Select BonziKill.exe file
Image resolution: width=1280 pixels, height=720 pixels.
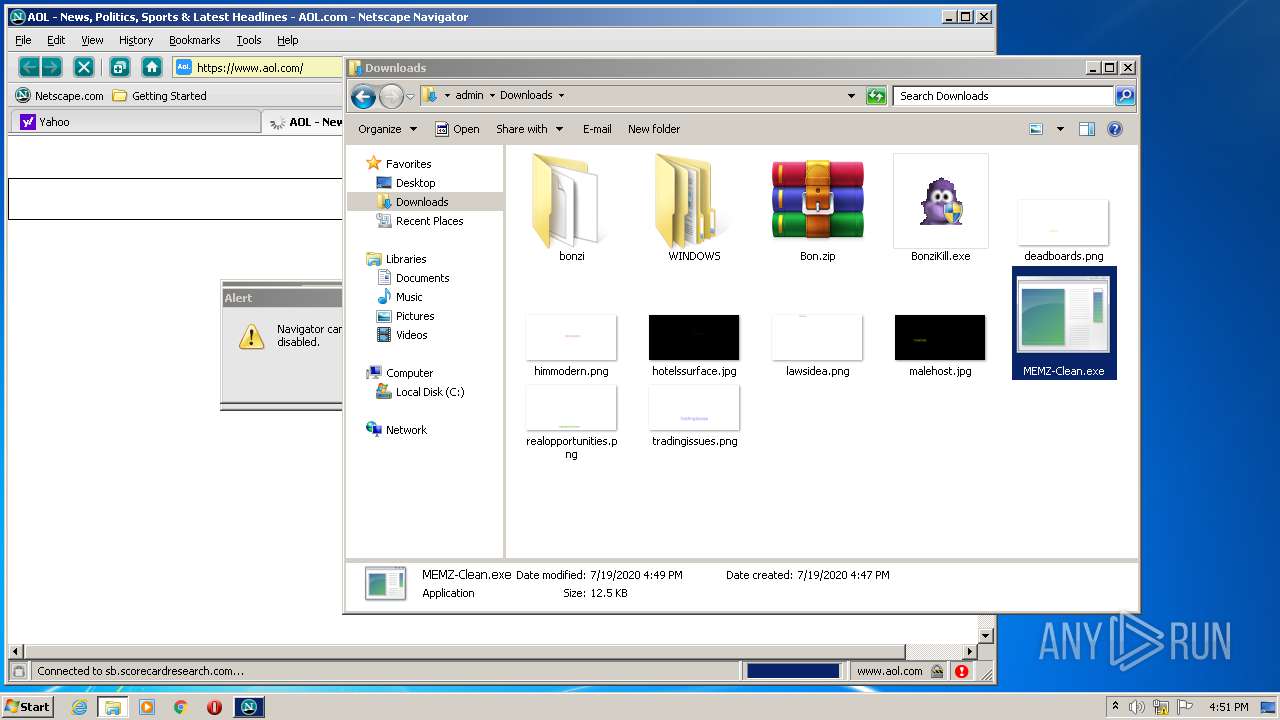point(940,209)
